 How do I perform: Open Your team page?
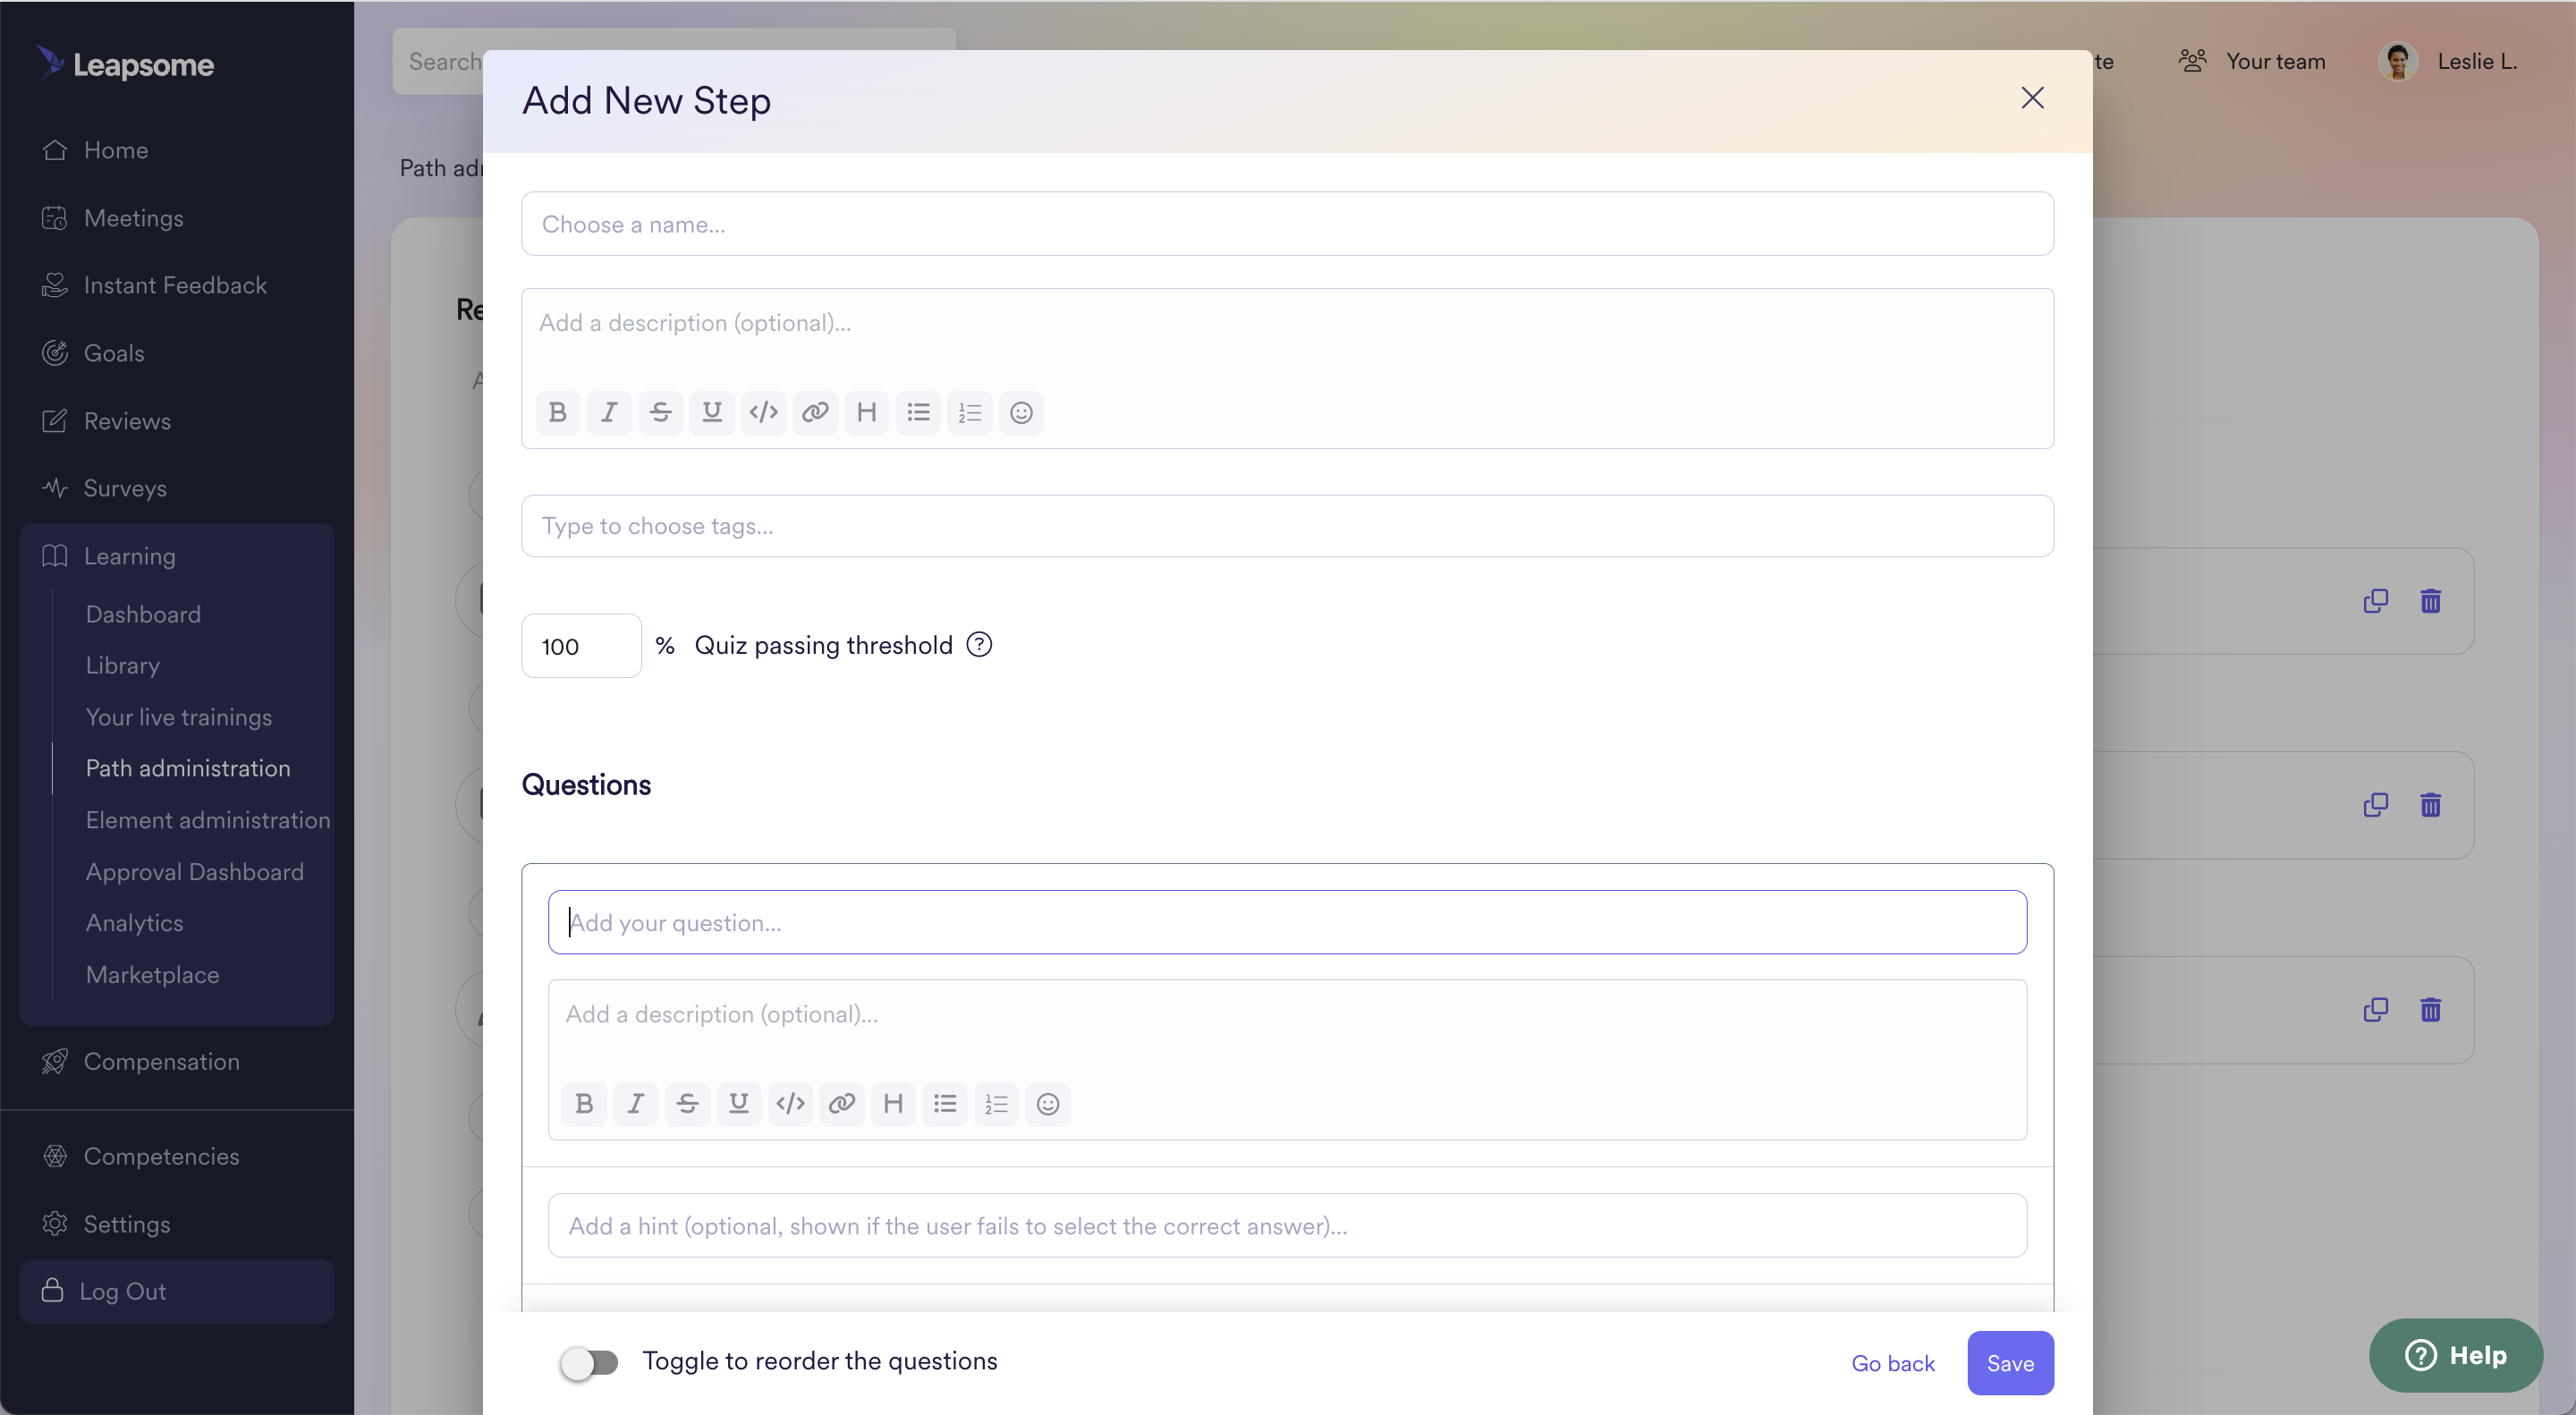(x=2251, y=62)
